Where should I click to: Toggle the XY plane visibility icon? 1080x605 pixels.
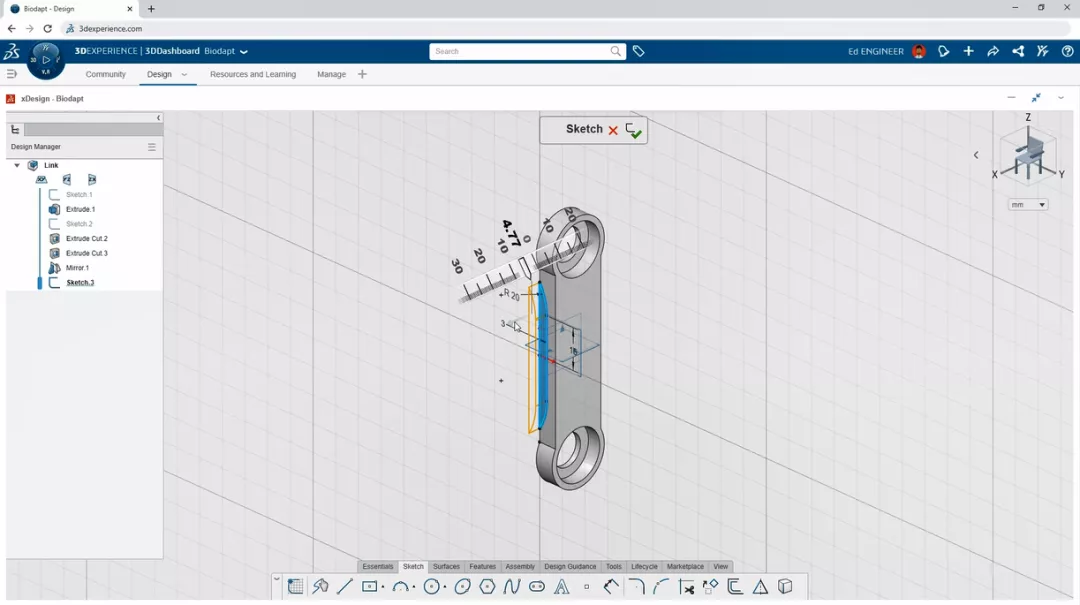41,180
